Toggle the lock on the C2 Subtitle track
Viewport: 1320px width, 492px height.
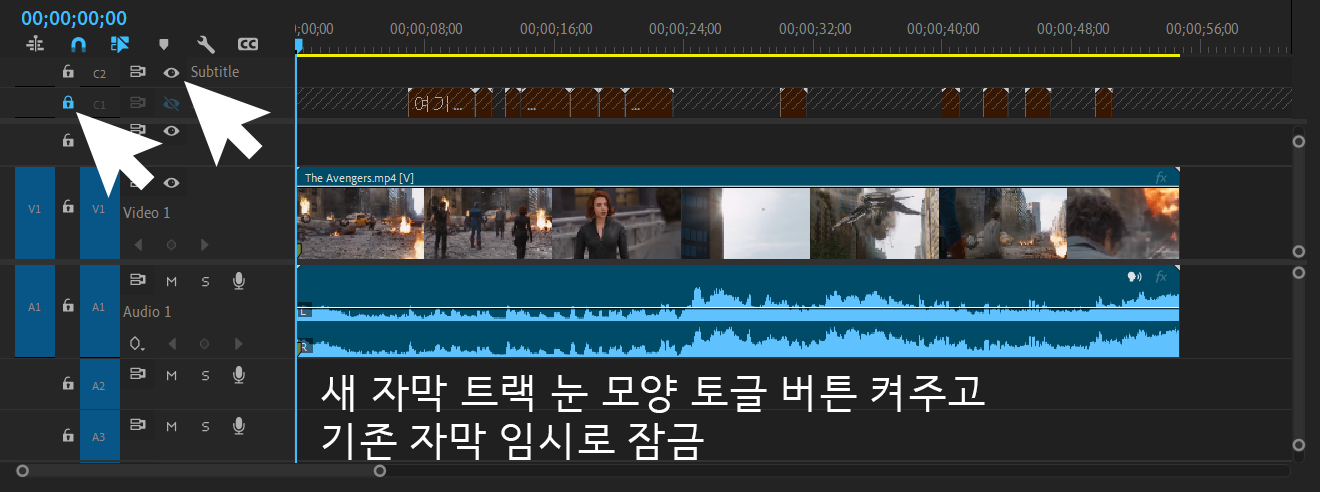pyautogui.click(x=68, y=72)
